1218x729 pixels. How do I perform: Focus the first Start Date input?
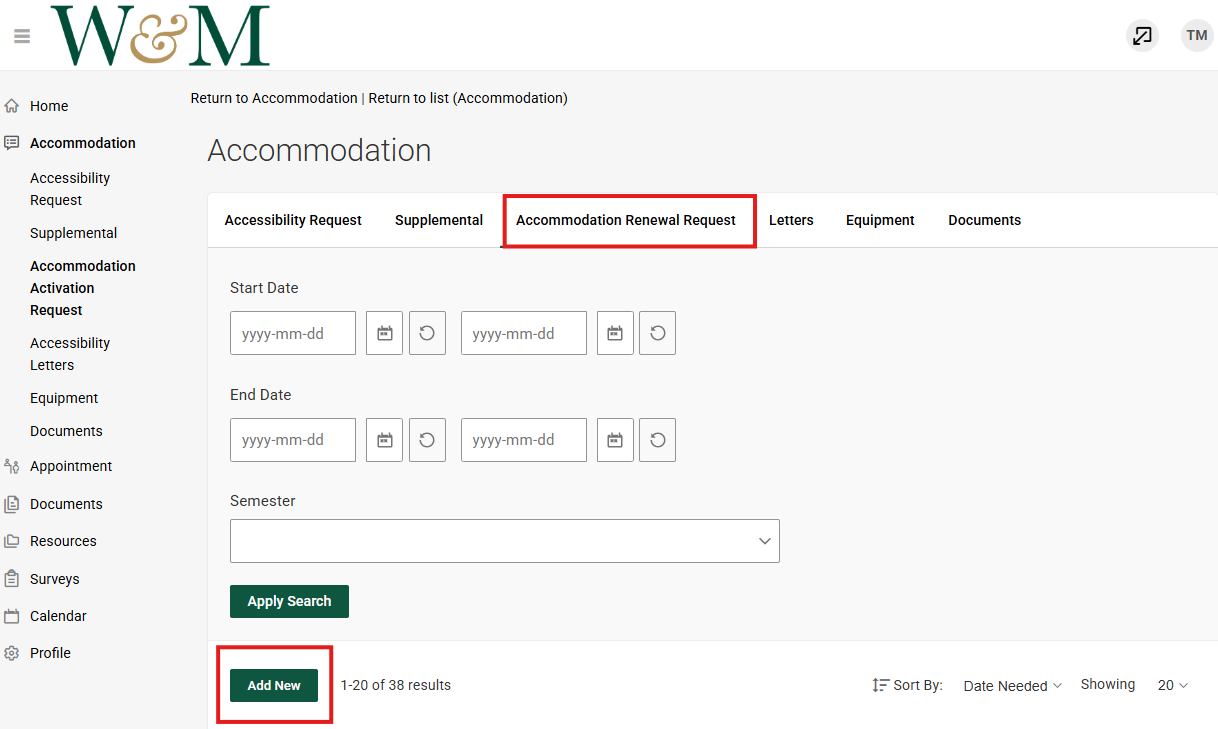(293, 333)
